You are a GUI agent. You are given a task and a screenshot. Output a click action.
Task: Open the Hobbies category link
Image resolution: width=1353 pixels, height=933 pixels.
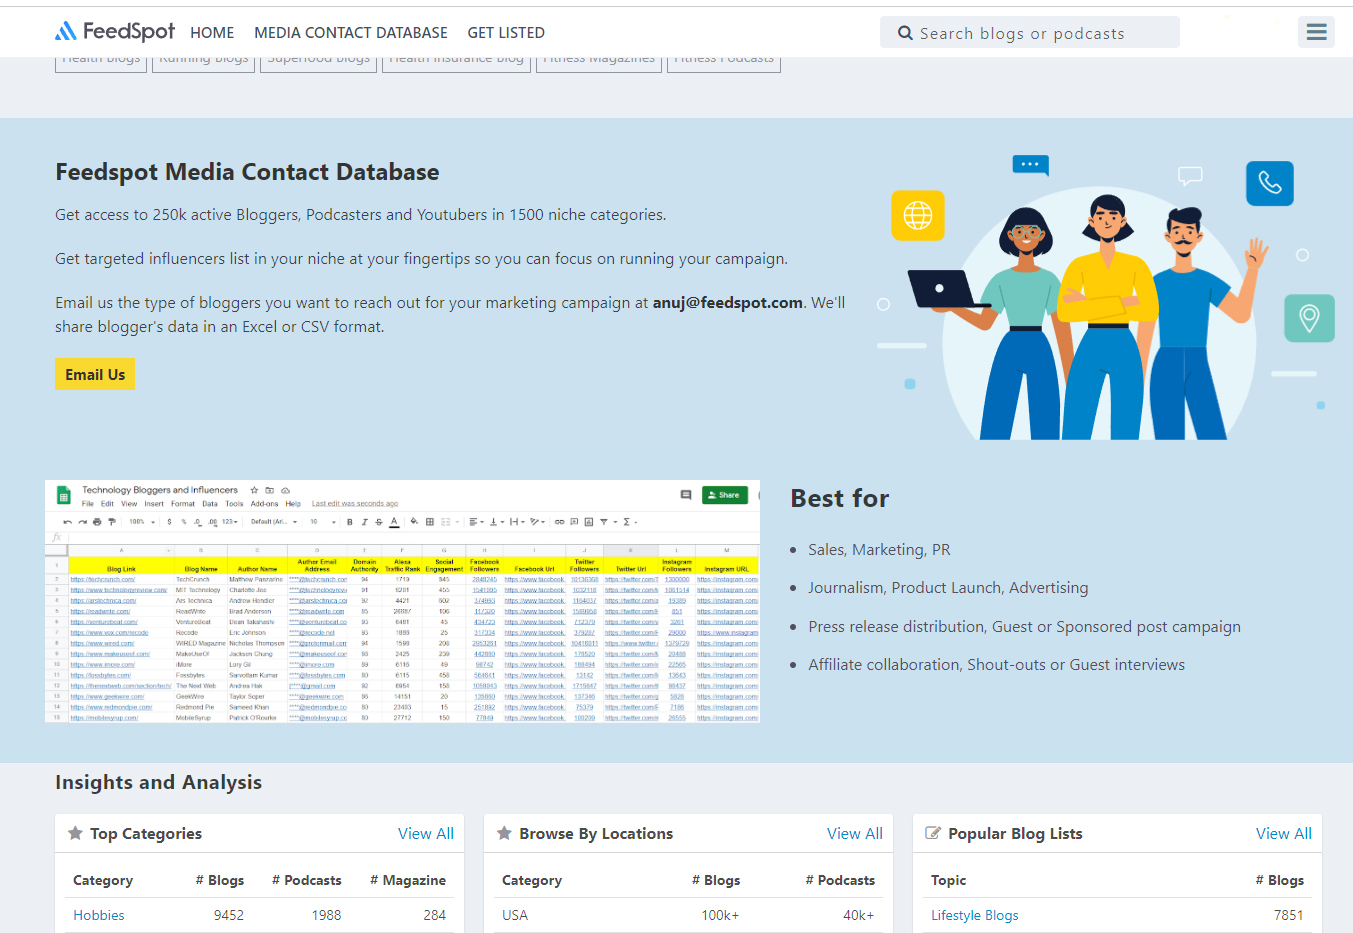tap(99, 915)
